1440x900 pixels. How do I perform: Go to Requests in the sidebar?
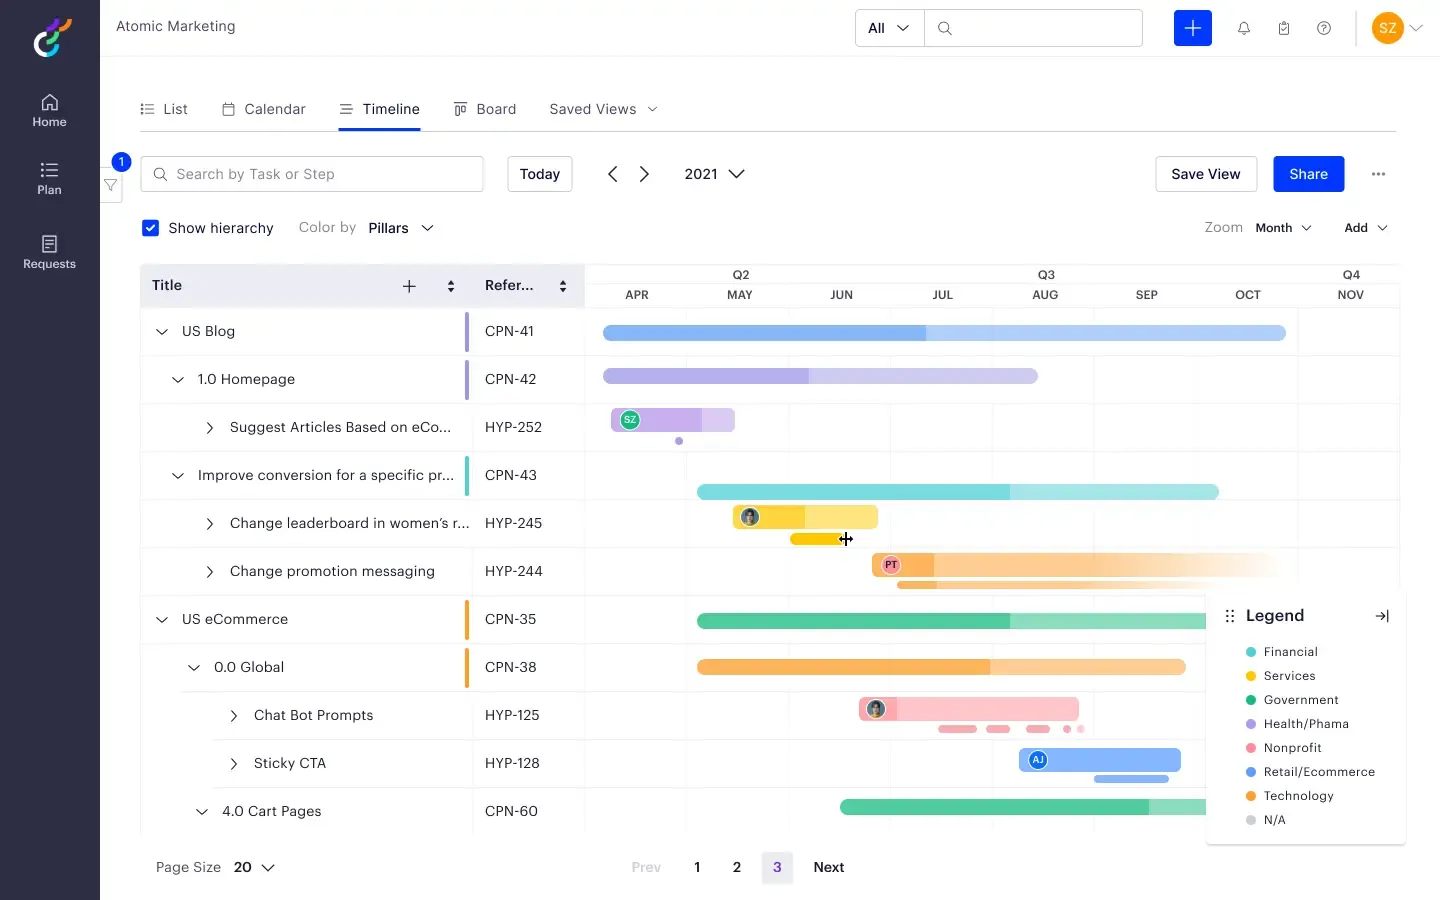tap(49, 252)
